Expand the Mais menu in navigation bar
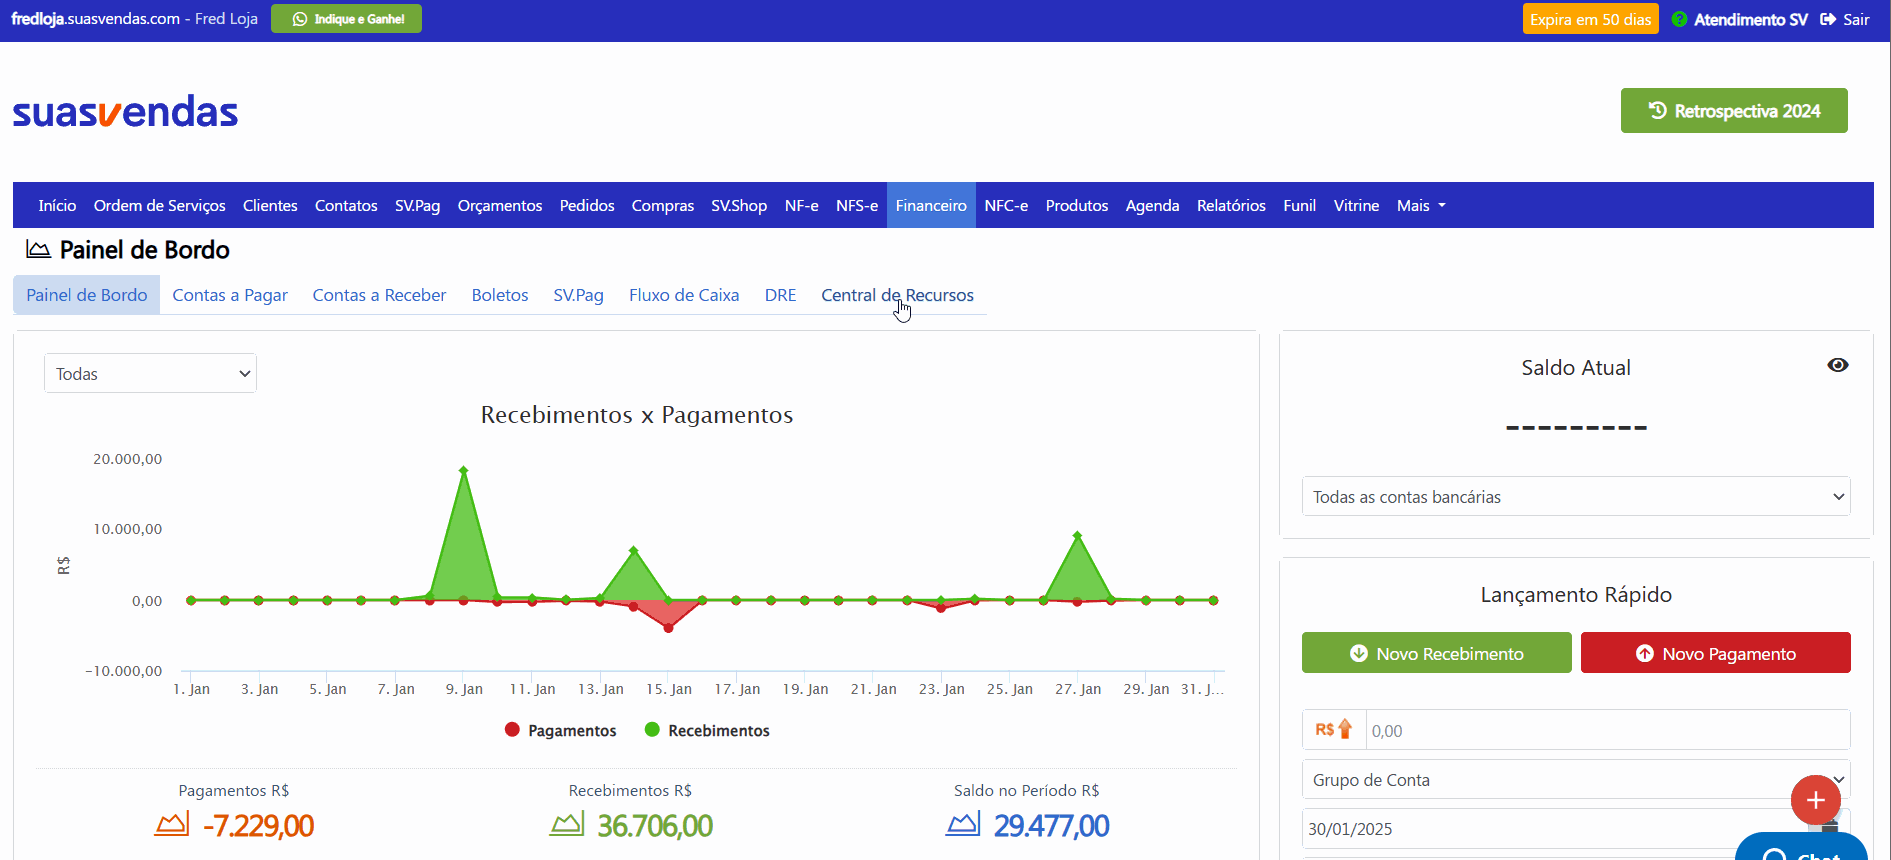Viewport: 1891px width, 860px height. [1421, 205]
